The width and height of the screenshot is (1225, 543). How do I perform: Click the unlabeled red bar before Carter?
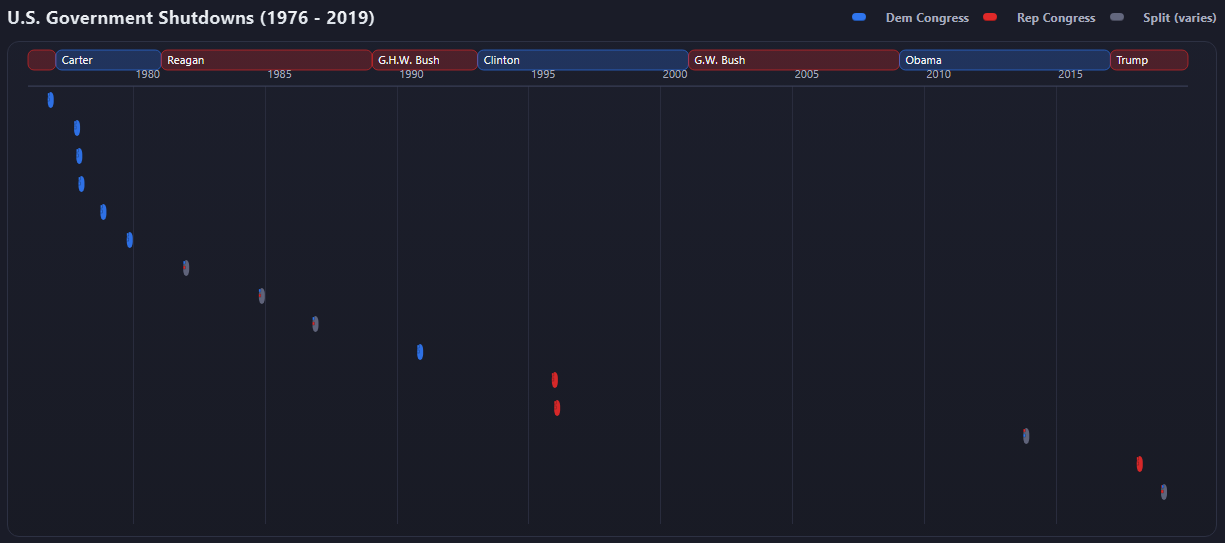[x=42, y=60]
